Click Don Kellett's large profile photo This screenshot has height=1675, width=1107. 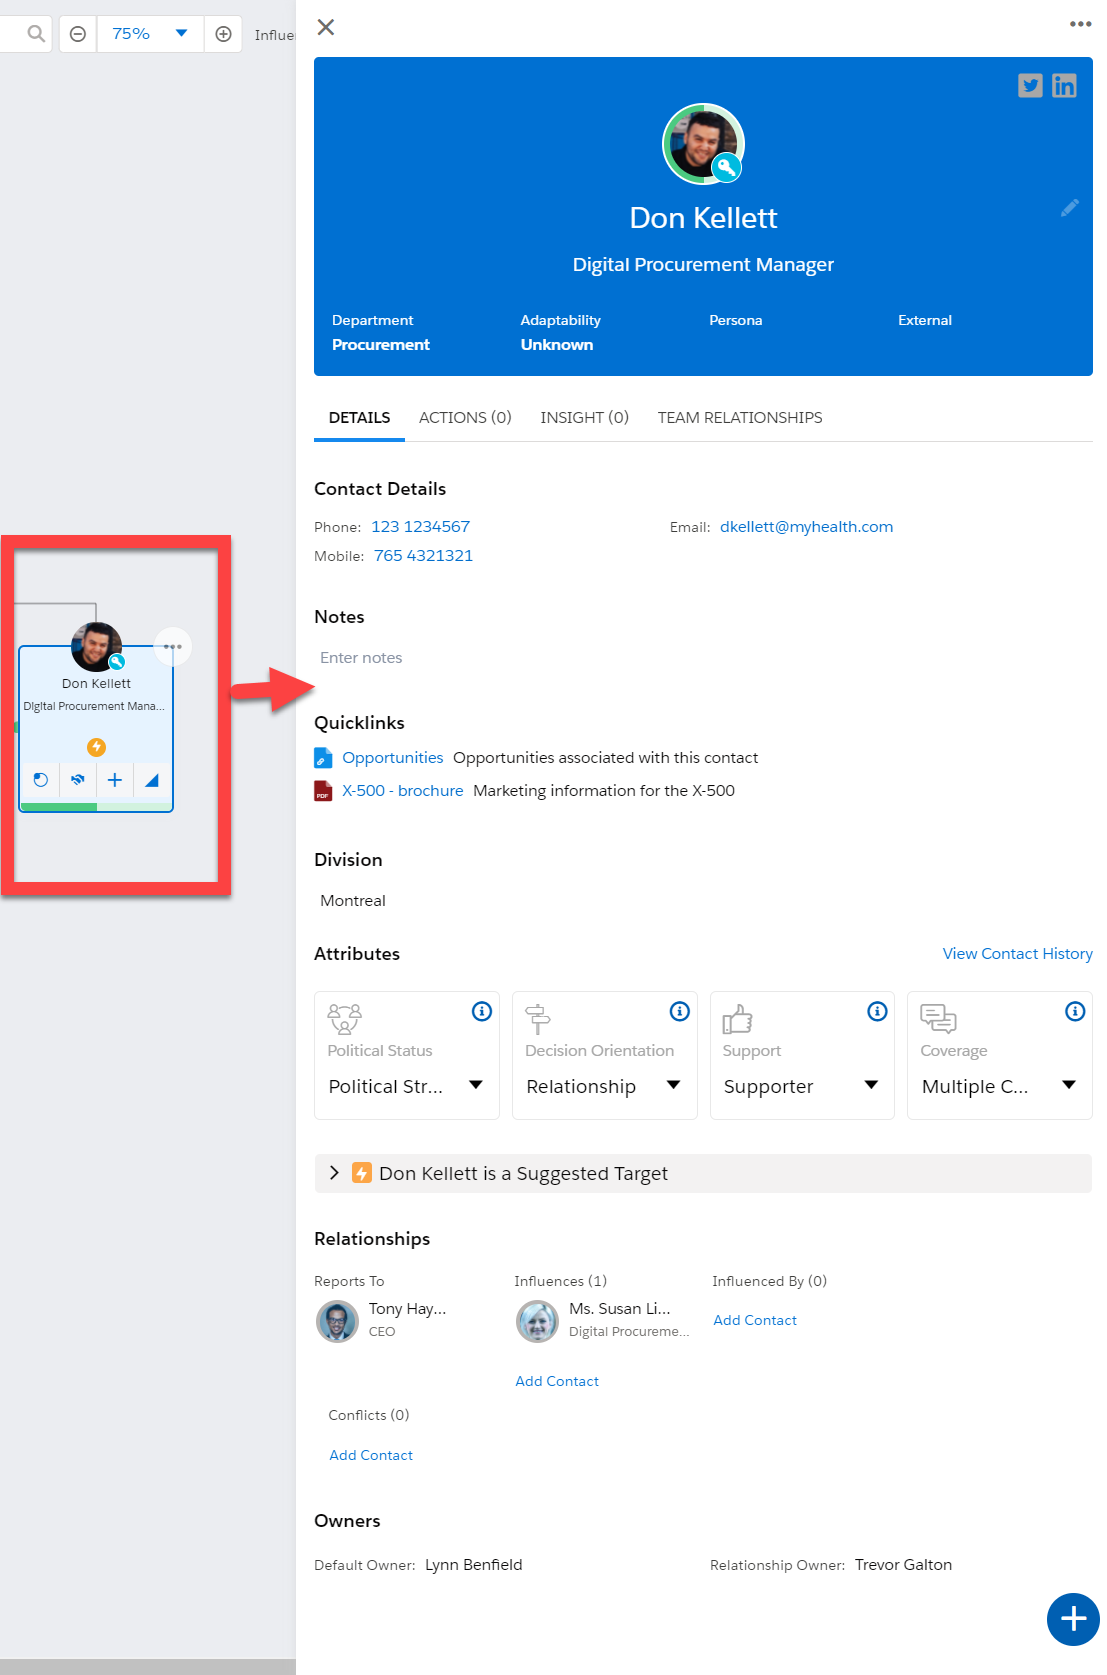(x=703, y=144)
